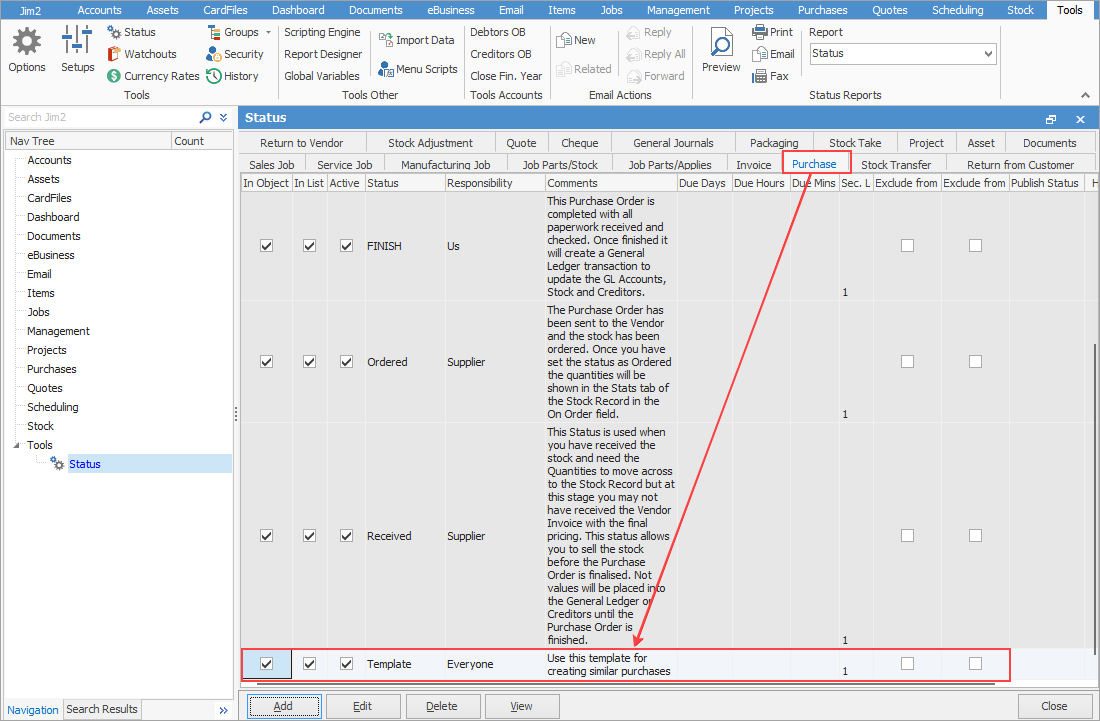Switch to the Stock Transfer tab
The width and height of the screenshot is (1100, 721).
click(895, 165)
